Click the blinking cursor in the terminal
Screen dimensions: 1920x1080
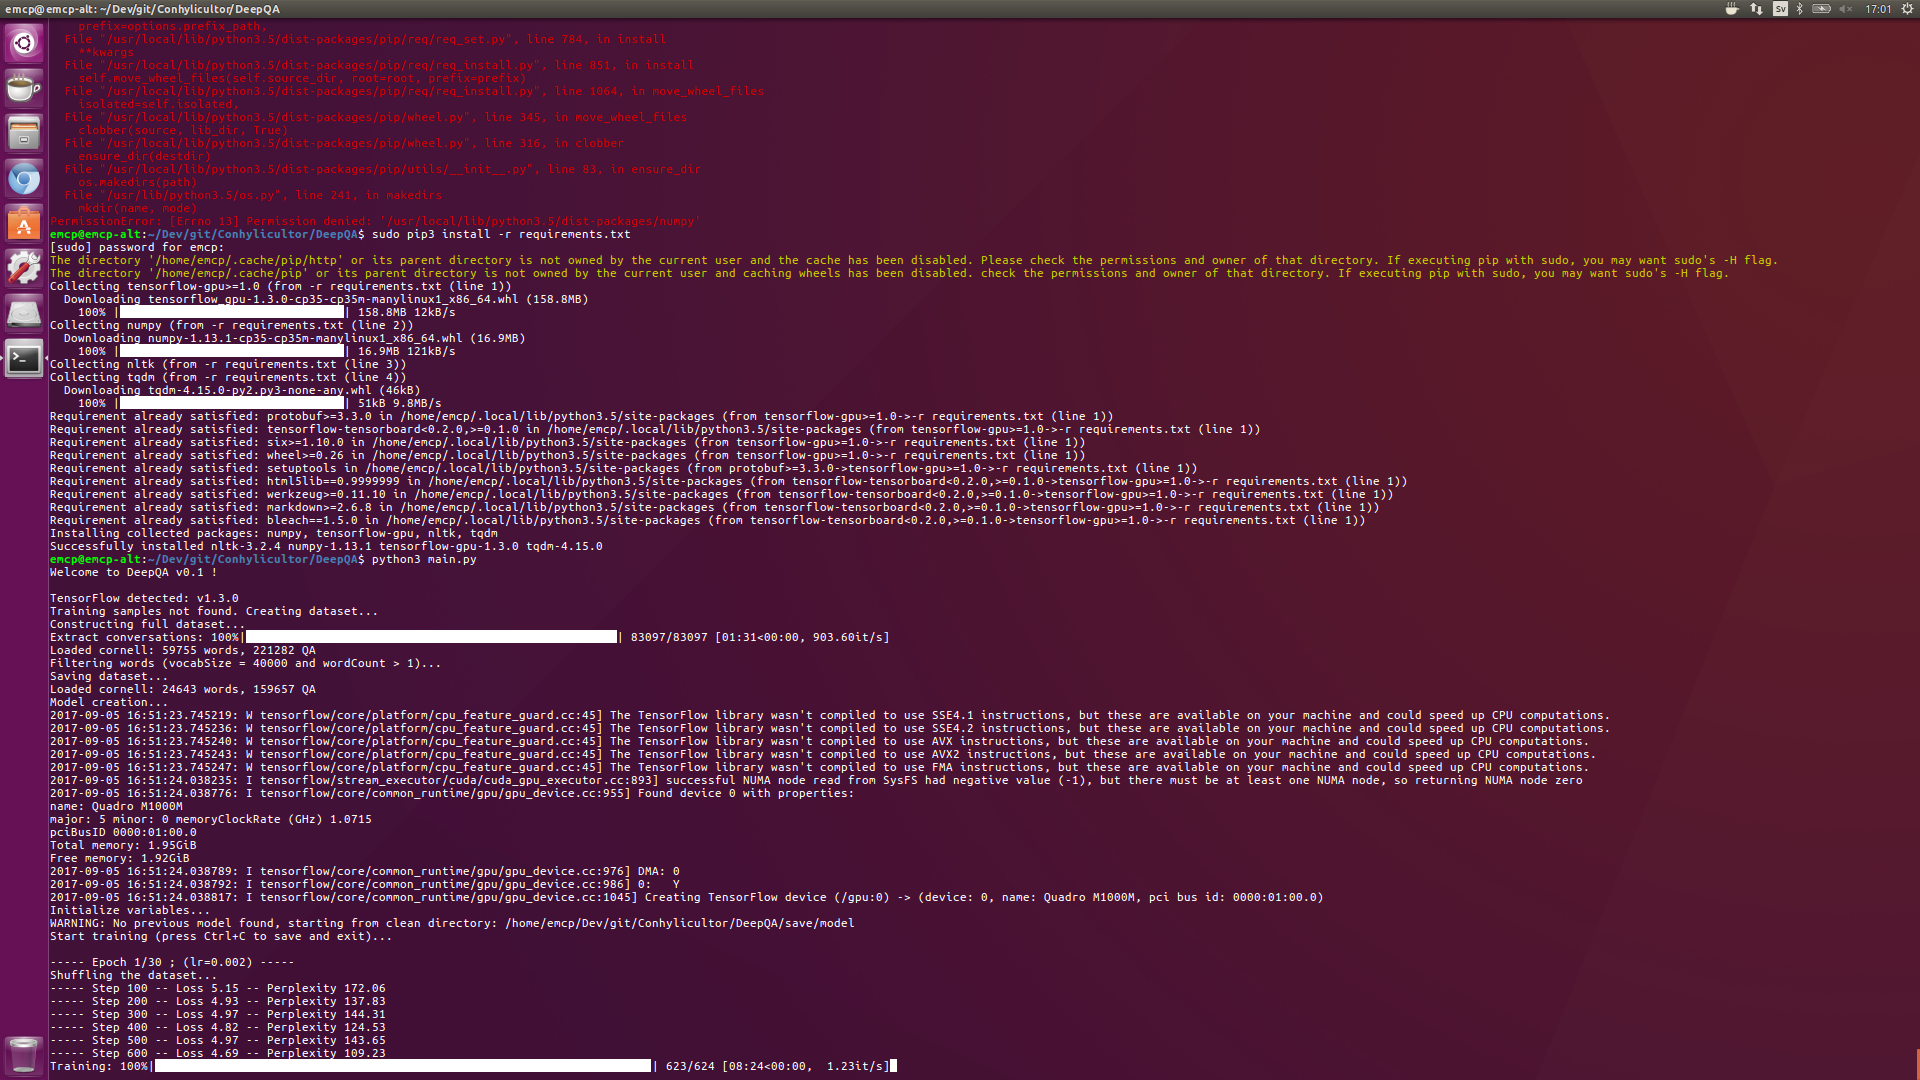coord(893,1066)
